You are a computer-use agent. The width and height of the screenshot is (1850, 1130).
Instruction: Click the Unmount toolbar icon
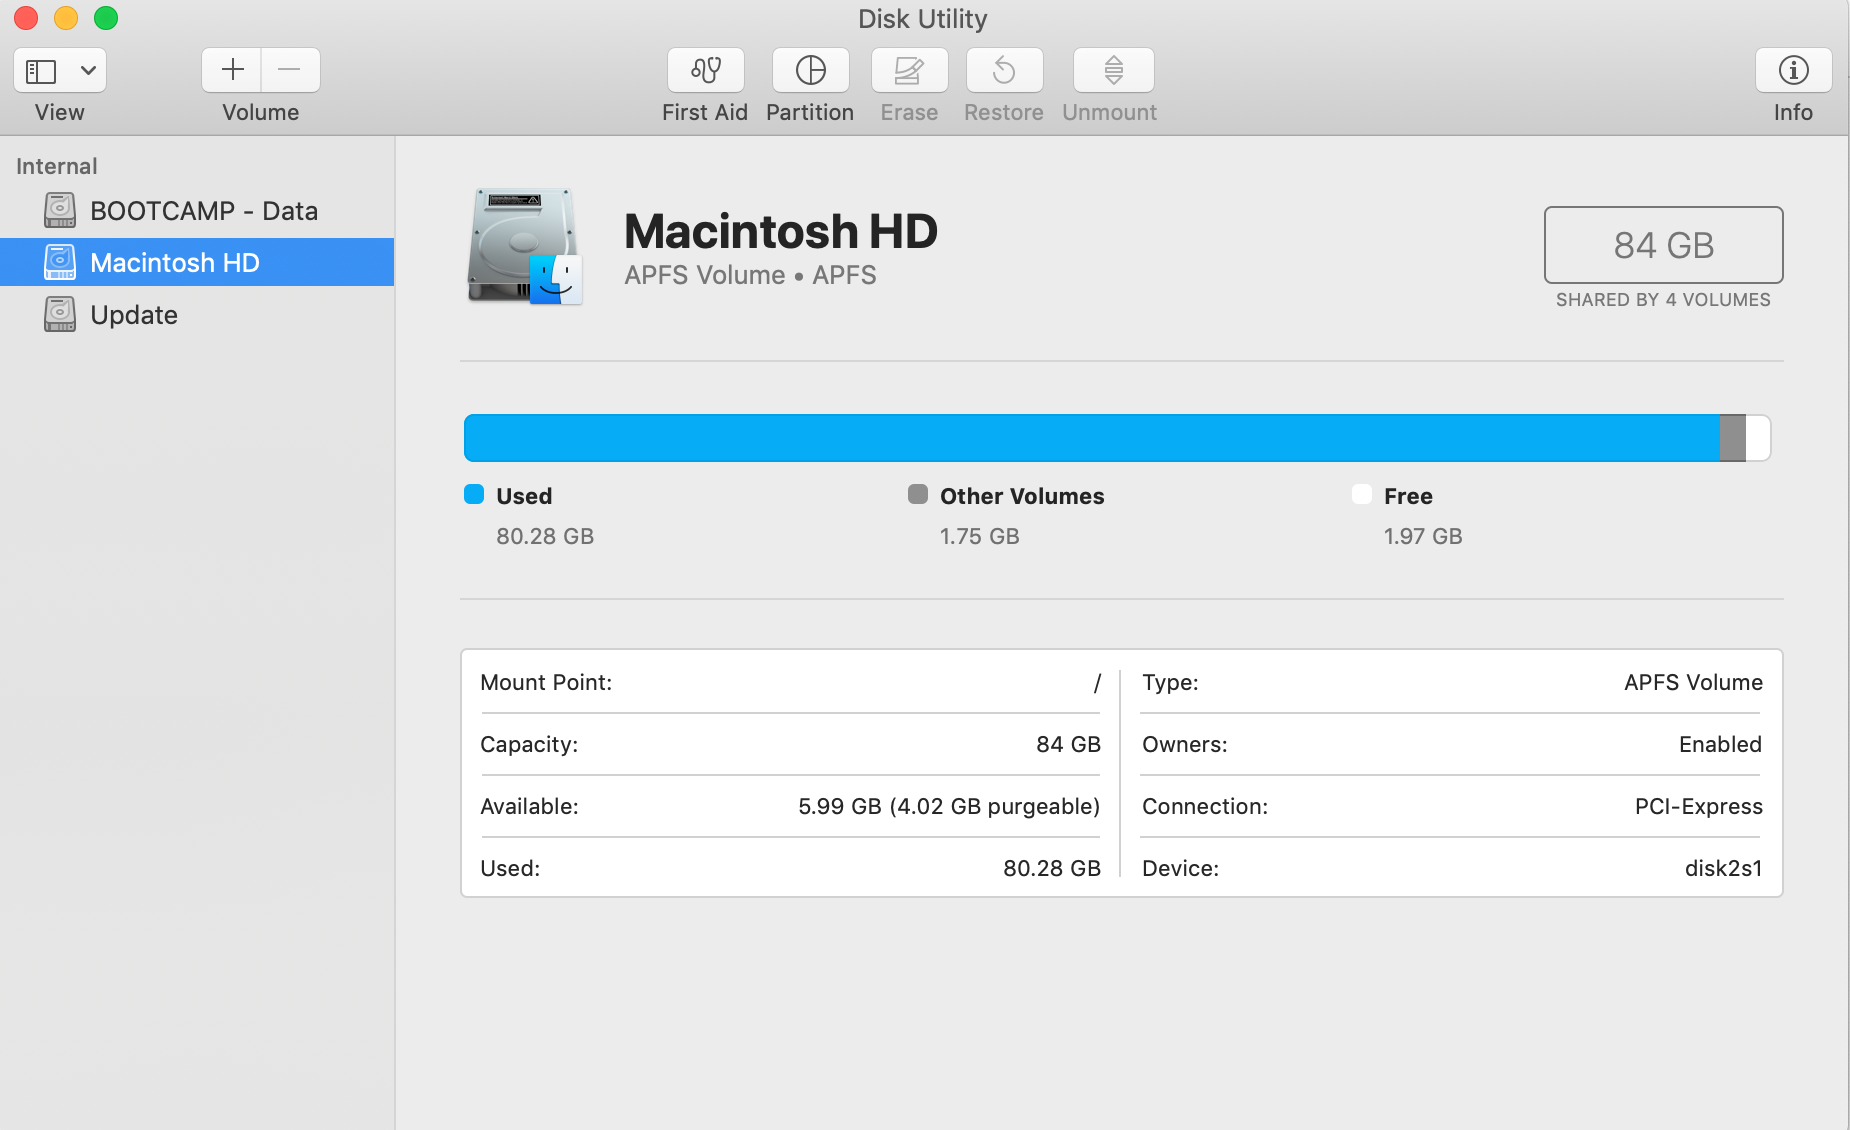point(1113,70)
